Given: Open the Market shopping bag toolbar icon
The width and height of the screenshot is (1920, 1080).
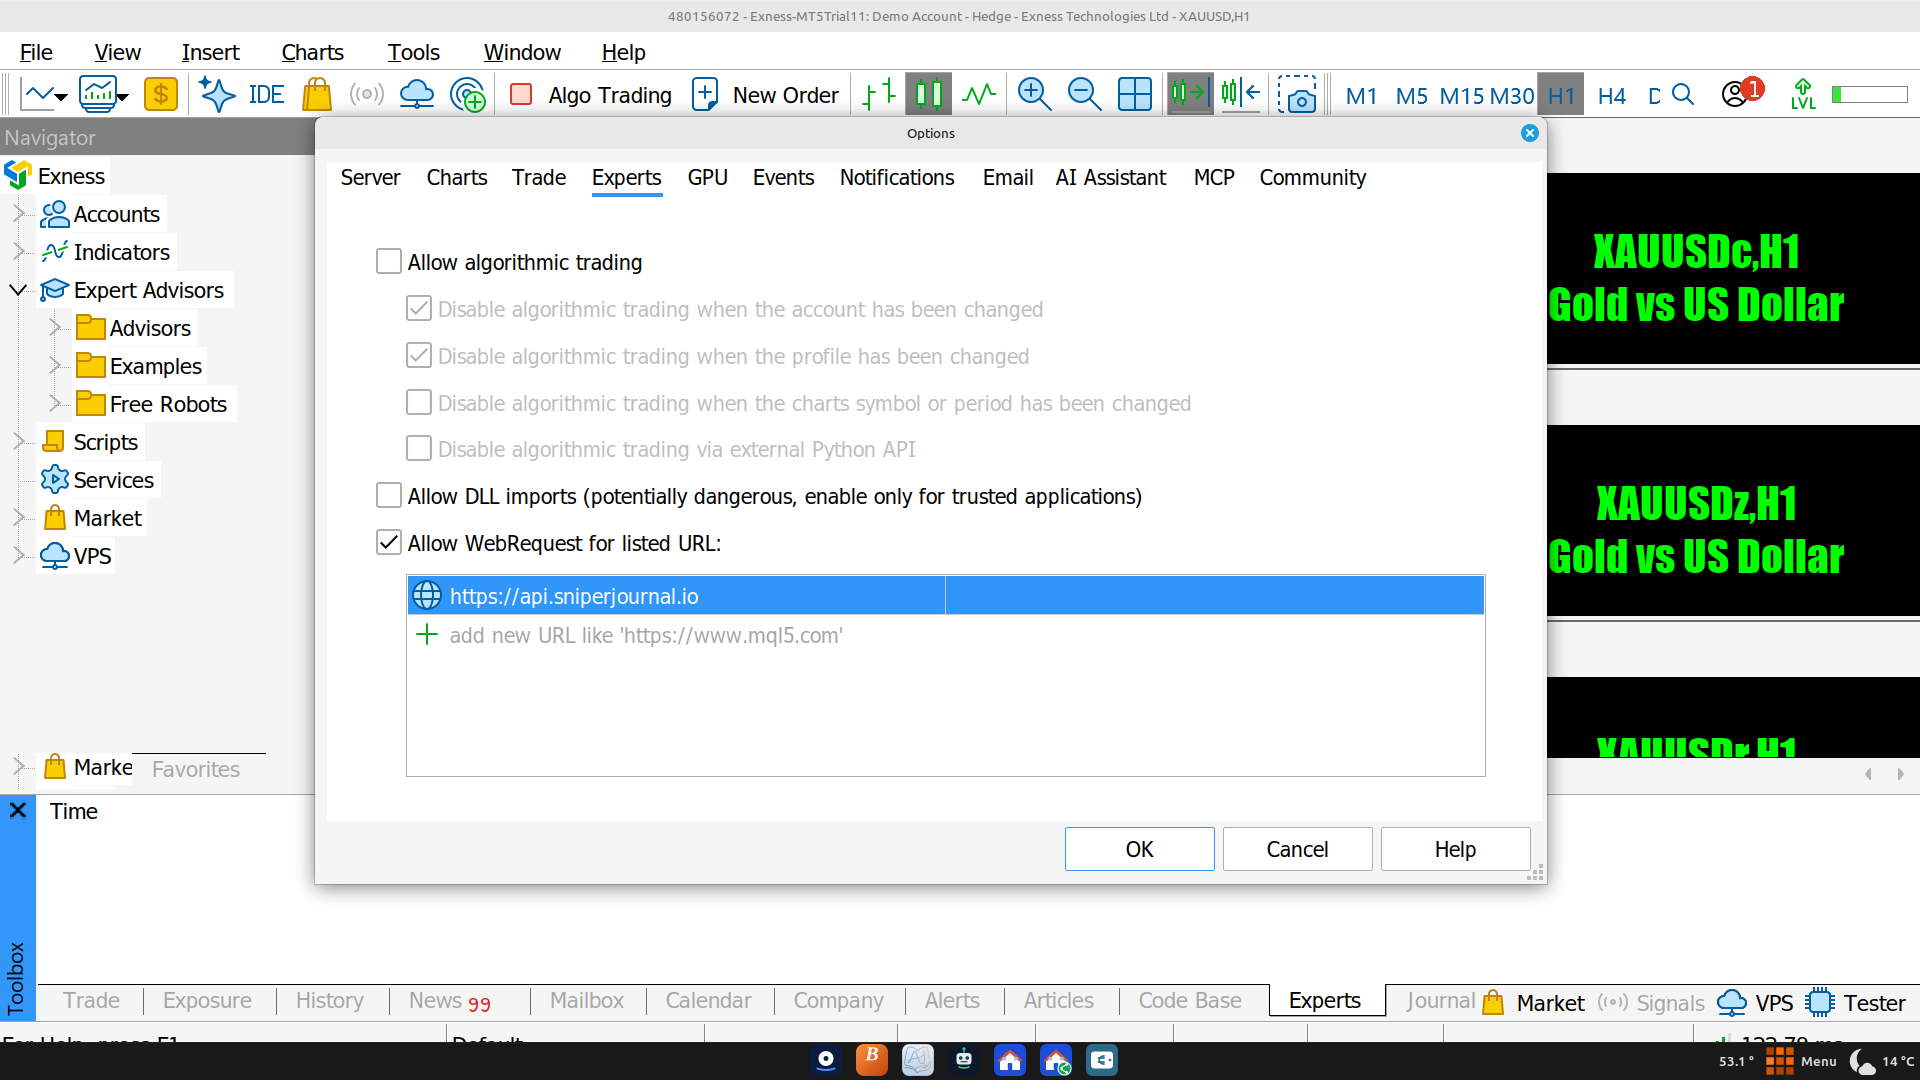Looking at the screenshot, I should [317, 95].
